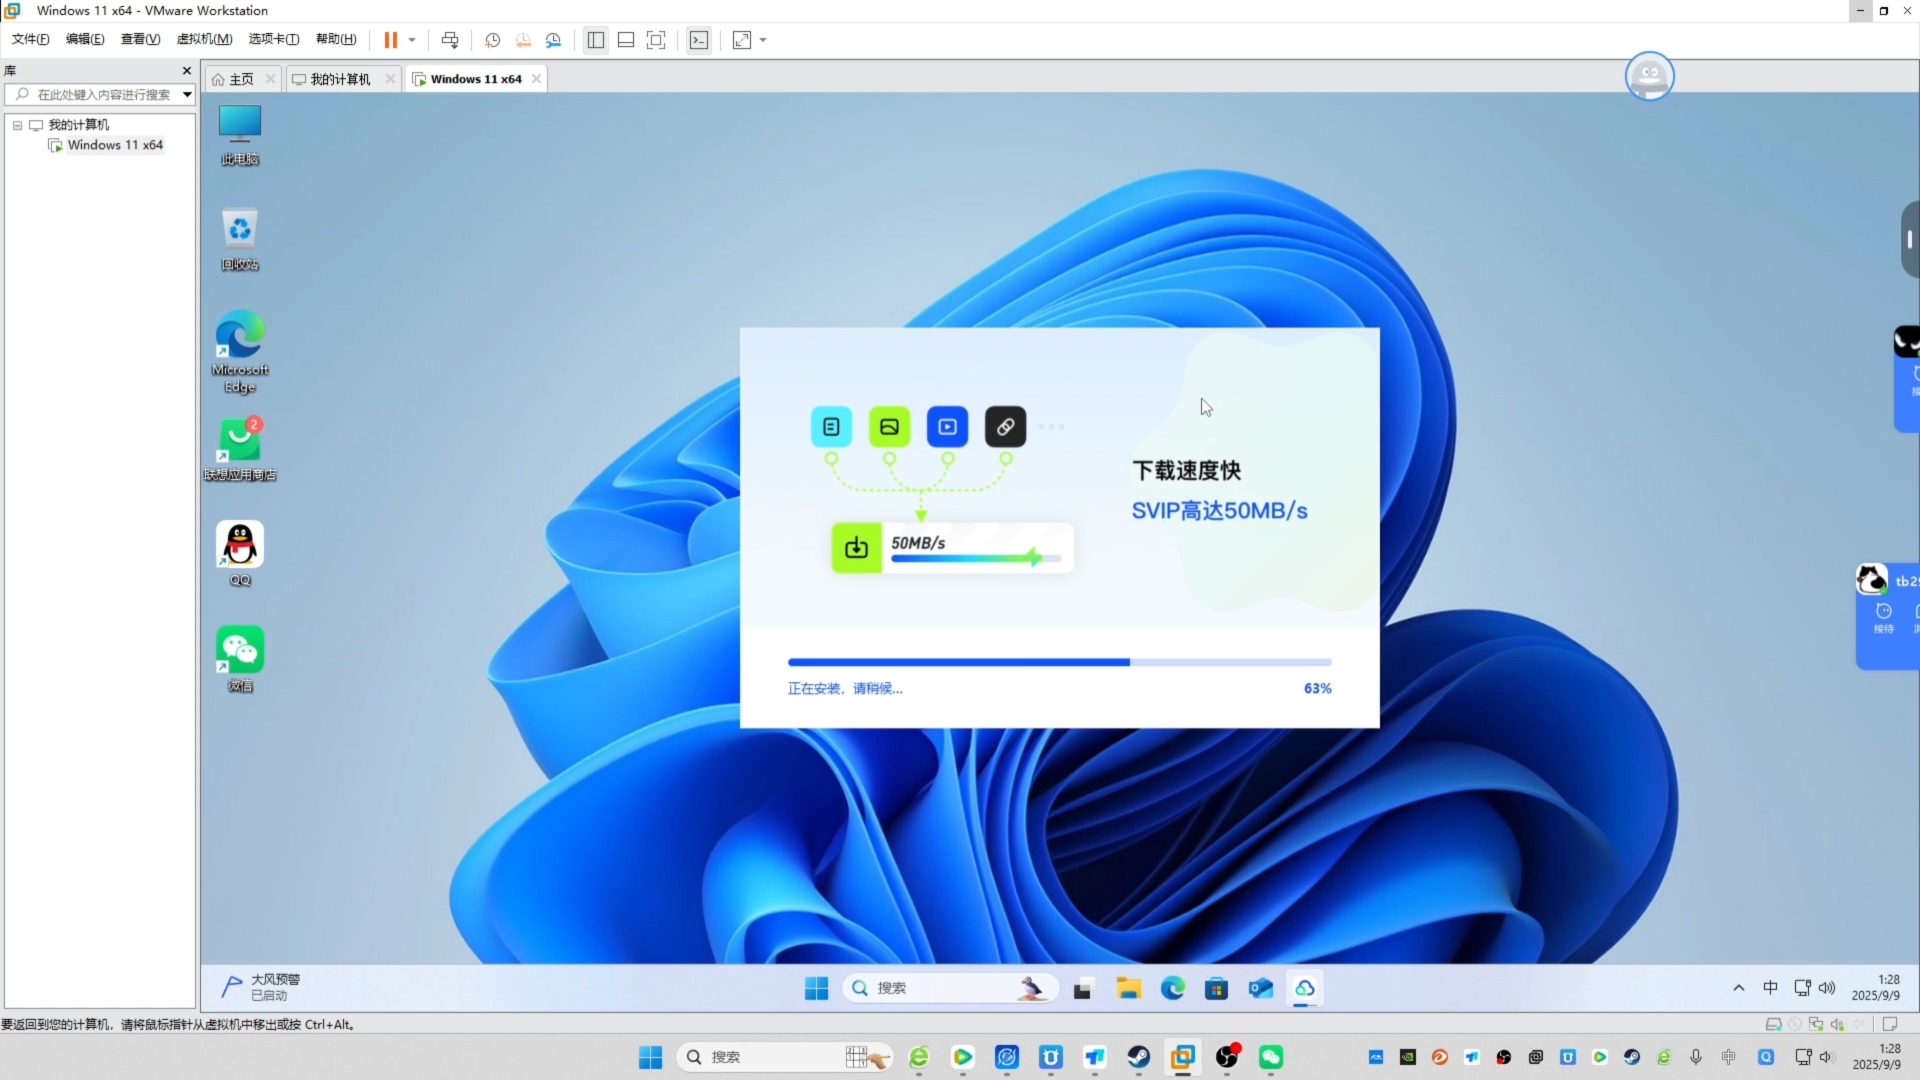Open the snapshot manager icon
Viewport: 1920px width, 1080px height.
click(x=553, y=40)
